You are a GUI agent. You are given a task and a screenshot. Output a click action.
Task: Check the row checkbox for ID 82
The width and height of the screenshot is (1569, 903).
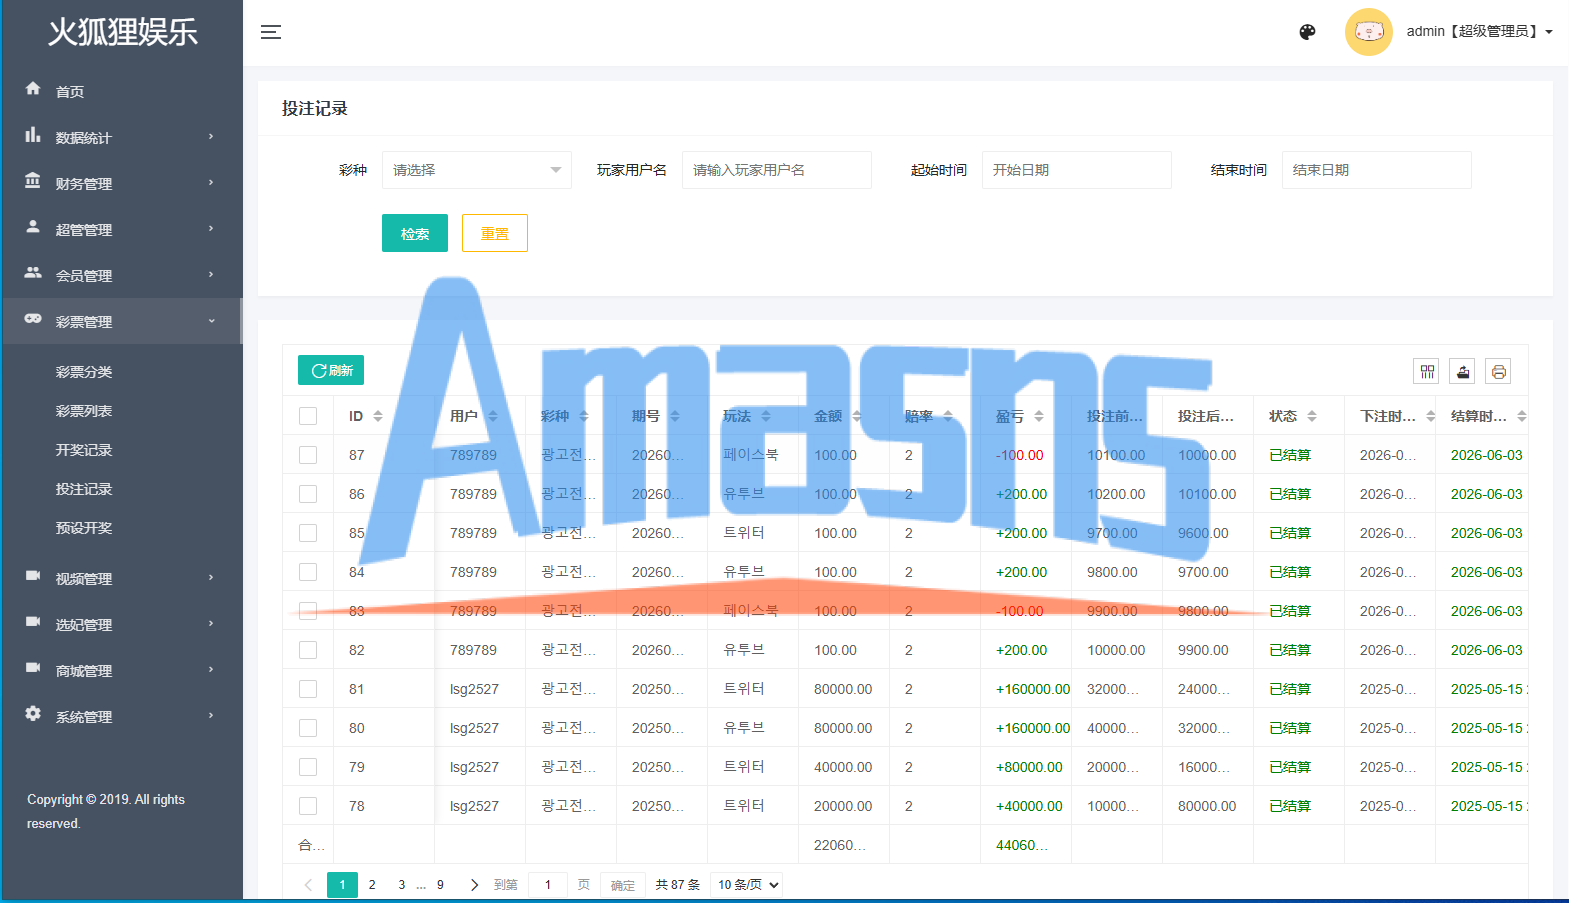[308, 650]
